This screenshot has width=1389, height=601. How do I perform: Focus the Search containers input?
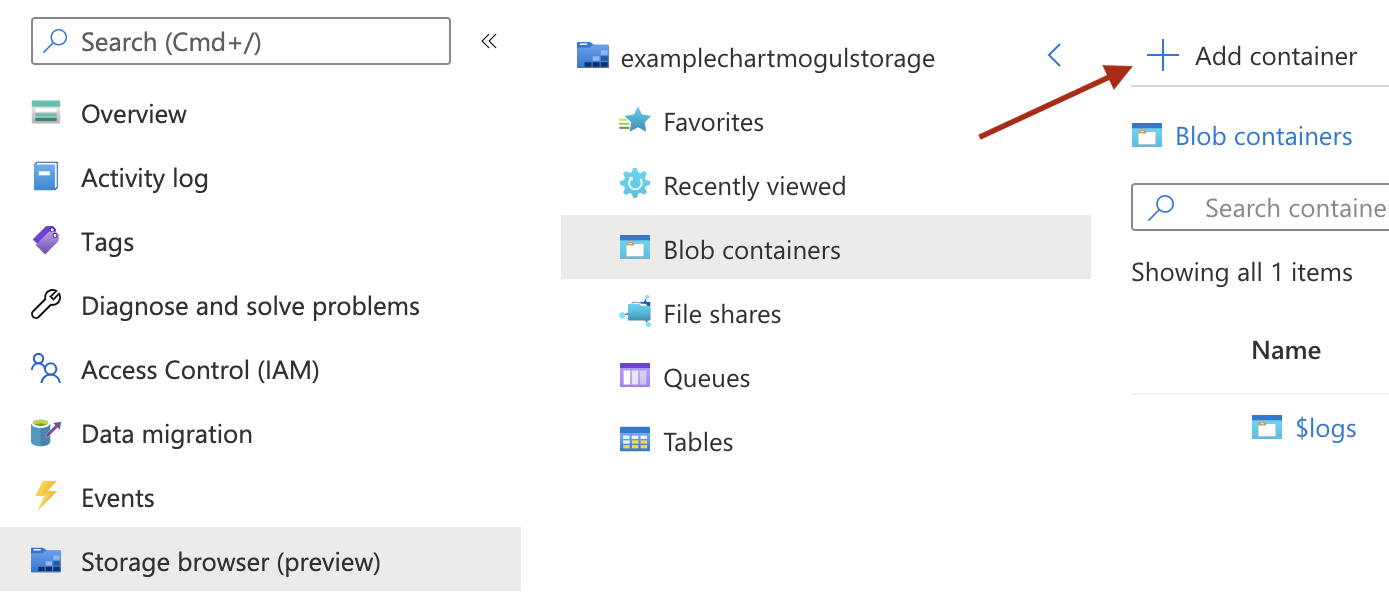1260,208
